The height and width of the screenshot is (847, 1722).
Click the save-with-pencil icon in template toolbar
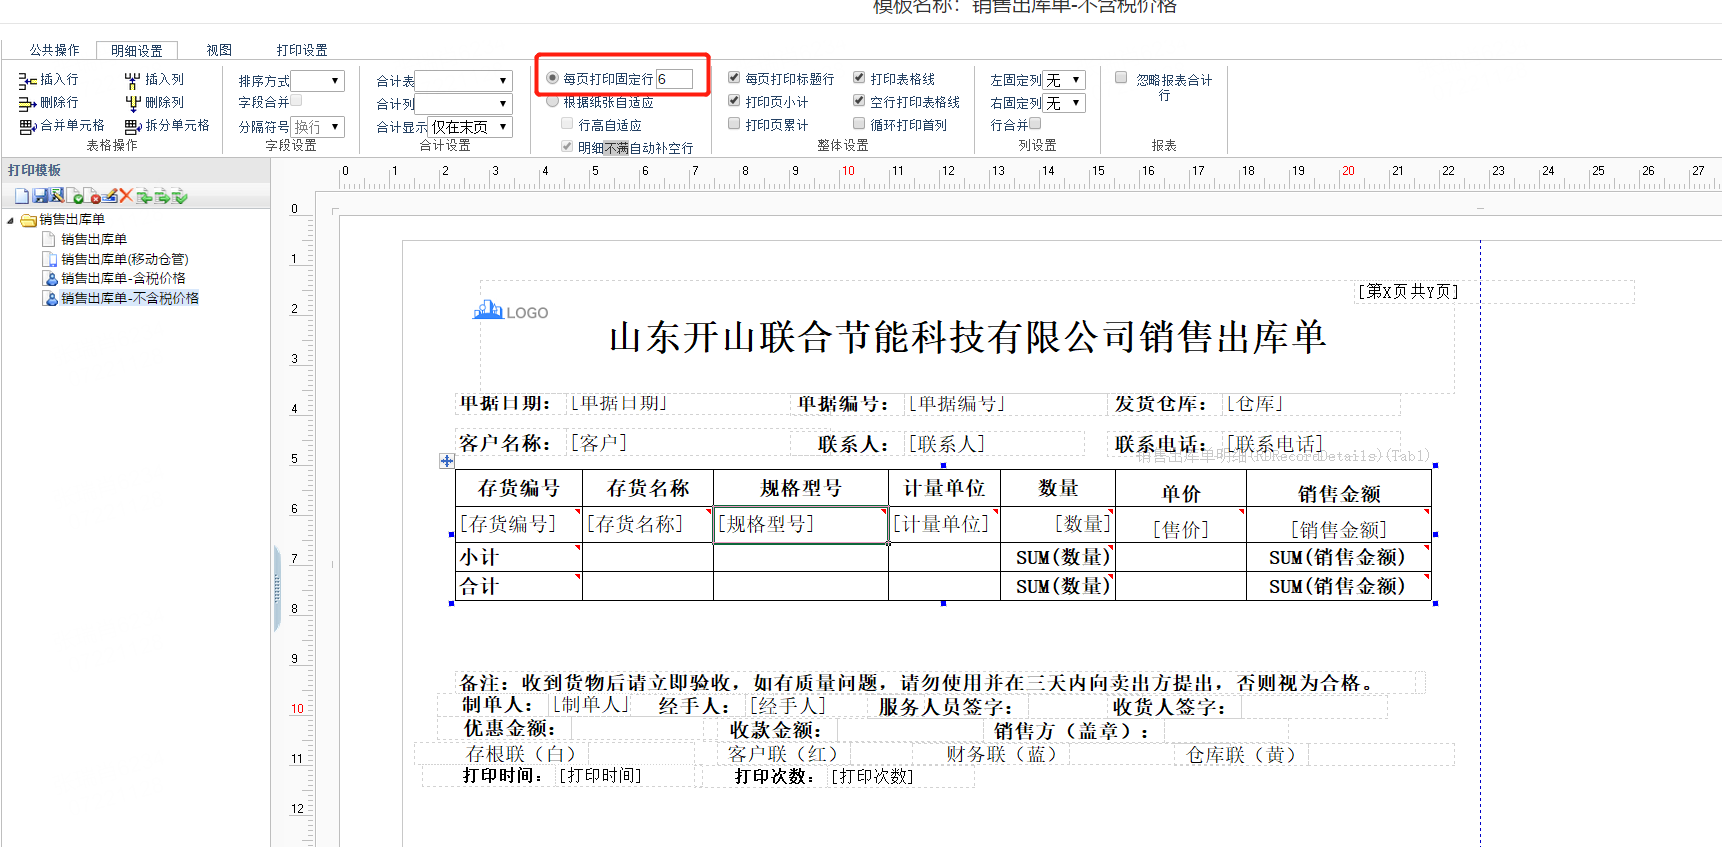point(57,196)
